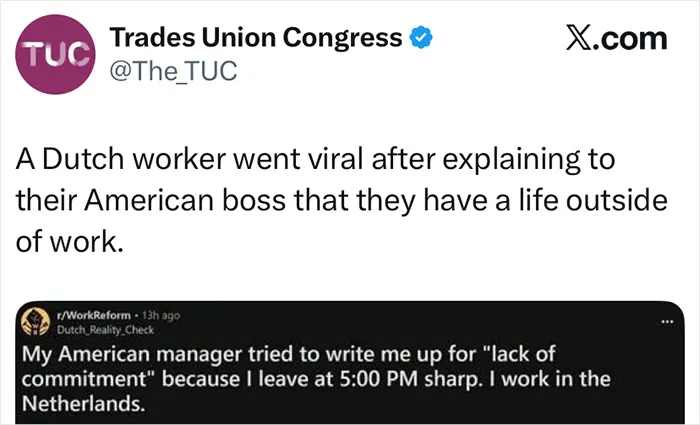Click the blue verified checkmark badge

(421, 38)
